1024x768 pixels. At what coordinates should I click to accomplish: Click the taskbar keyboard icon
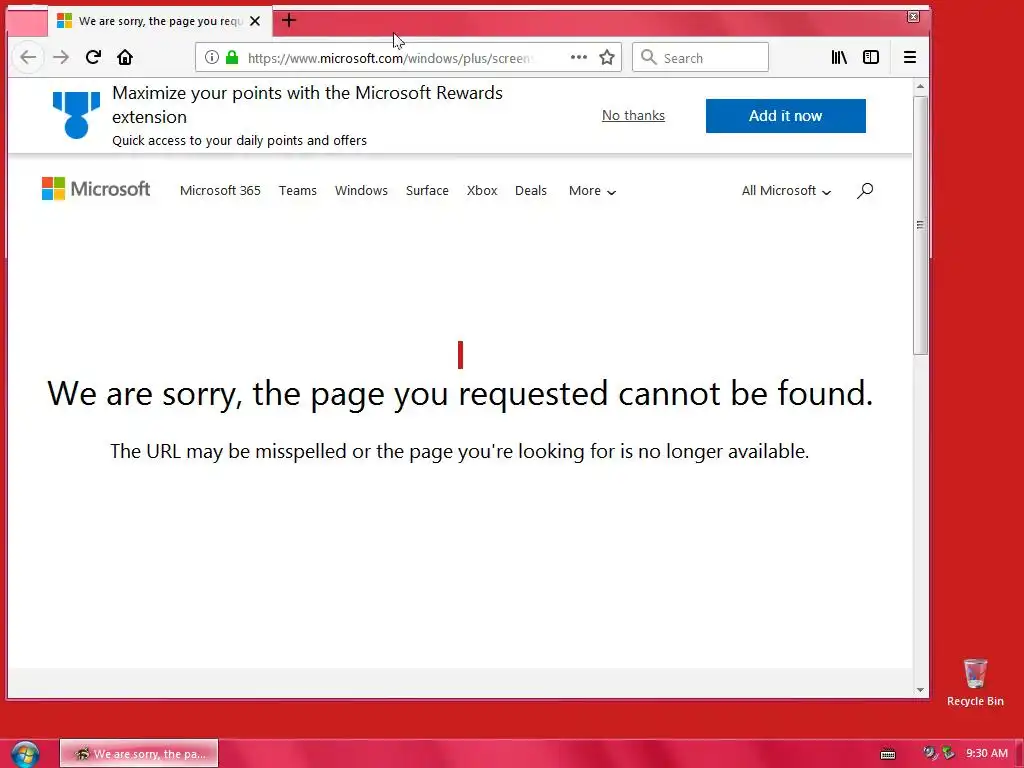[888, 754]
